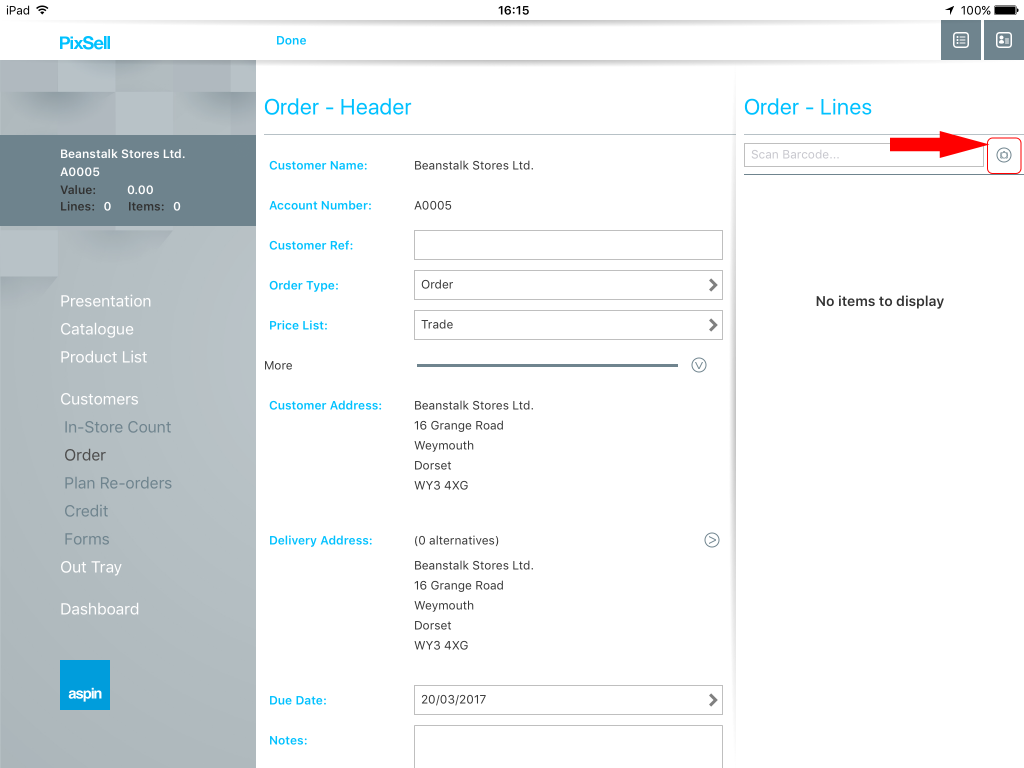Tap the Delivery Address label
This screenshot has height=768, width=1024.
pyautogui.click(x=321, y=541)
